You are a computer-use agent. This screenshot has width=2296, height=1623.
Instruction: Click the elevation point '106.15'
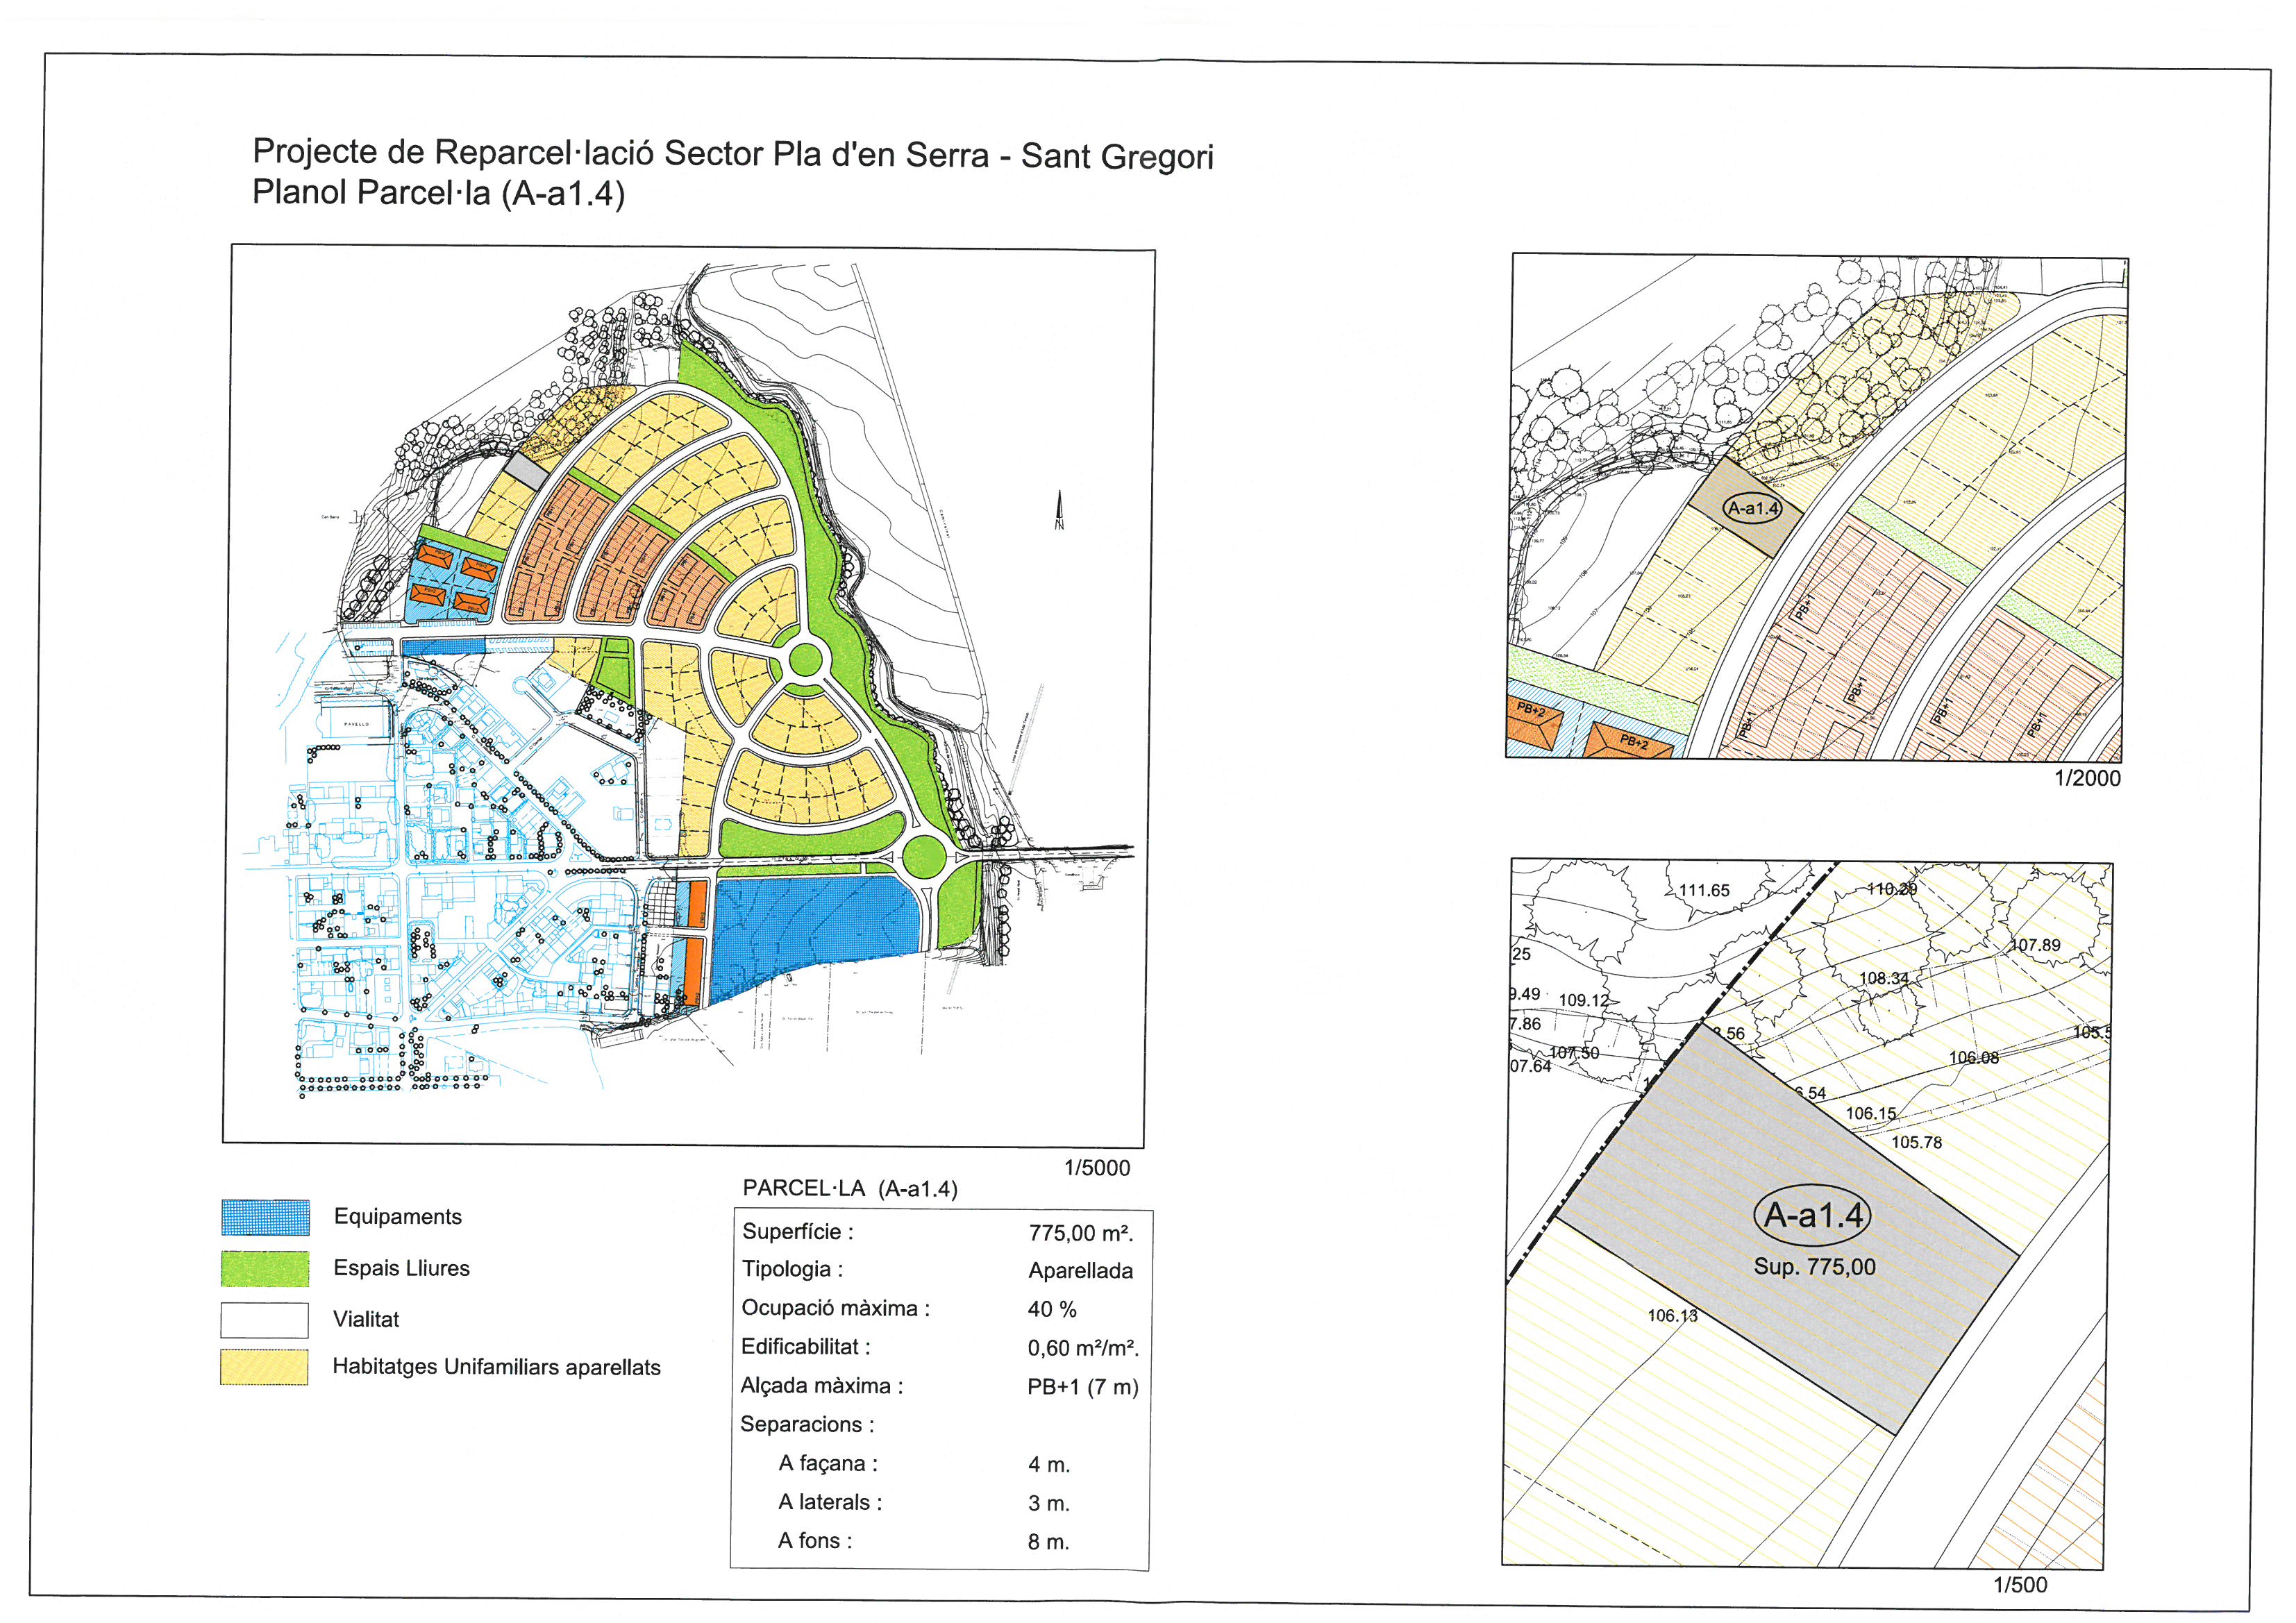point(1871,1113)
